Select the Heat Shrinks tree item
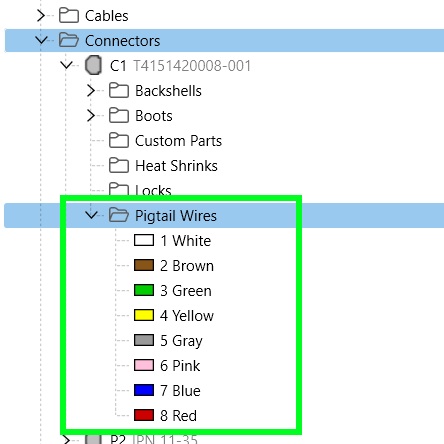This screenshot has width=444, height=444. pyautogui.click(x=176, y=166)
